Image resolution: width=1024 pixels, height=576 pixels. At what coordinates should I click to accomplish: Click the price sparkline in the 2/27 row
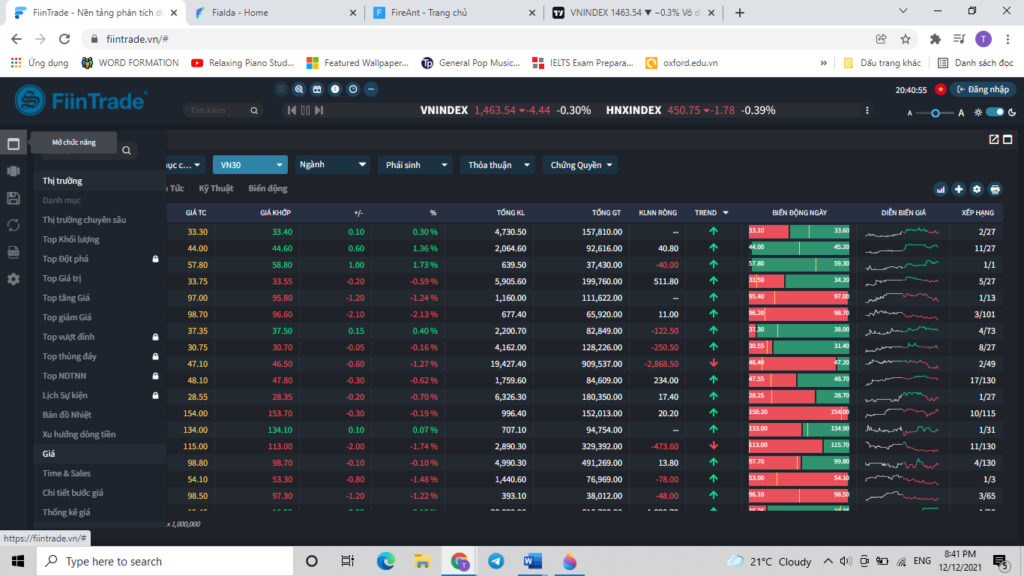(902, 232)
